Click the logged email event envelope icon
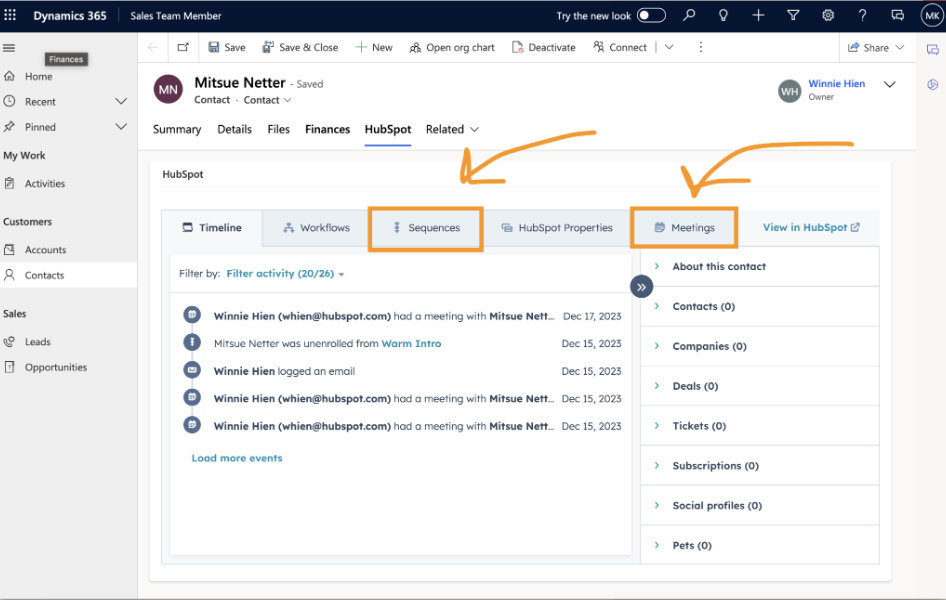 (x=192, y=370)
